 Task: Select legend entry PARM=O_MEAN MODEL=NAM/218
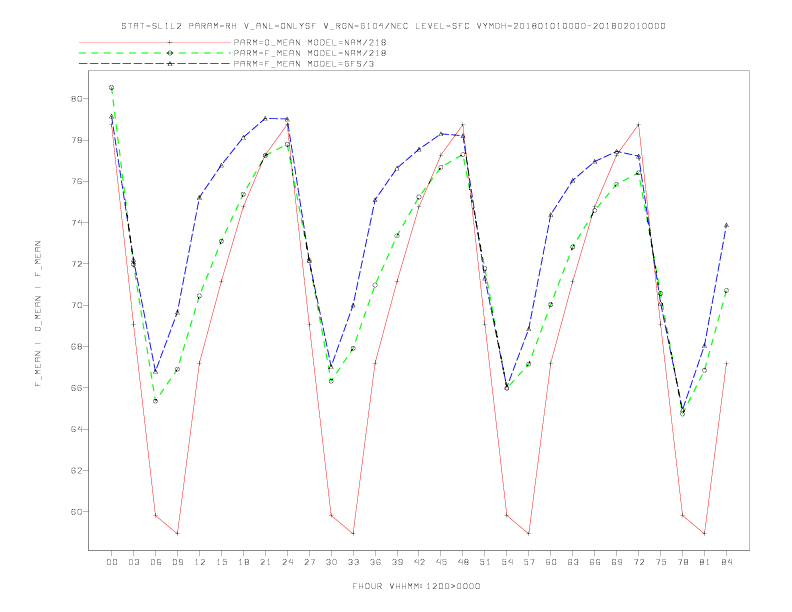click(310, 42)
